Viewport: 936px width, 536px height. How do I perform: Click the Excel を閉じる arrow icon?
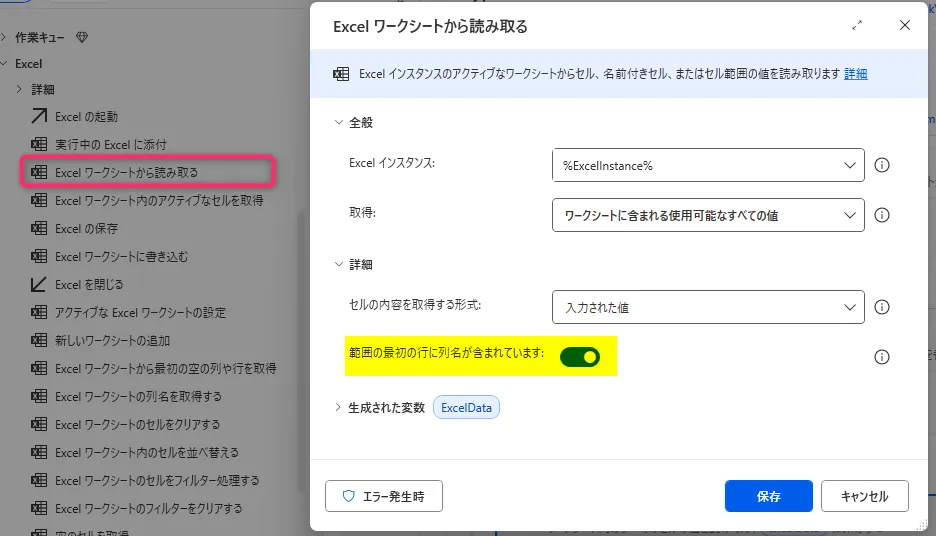[40, 285]
